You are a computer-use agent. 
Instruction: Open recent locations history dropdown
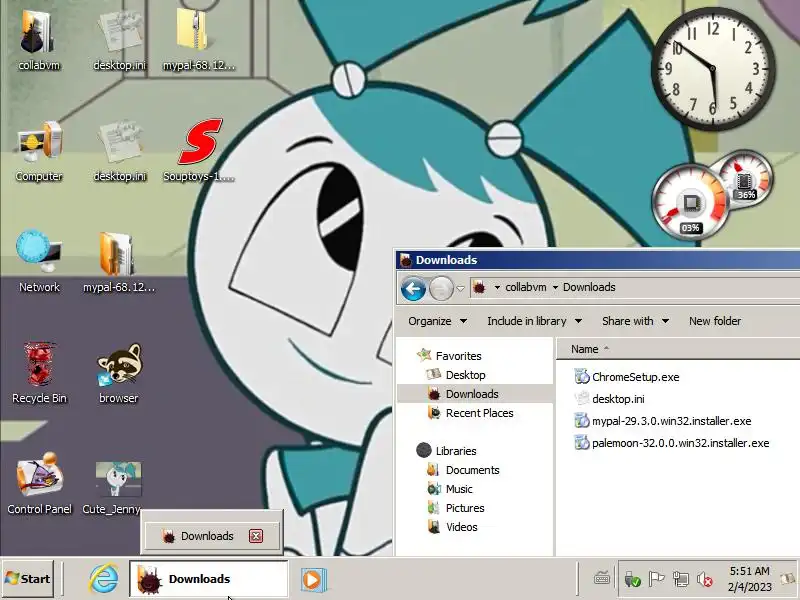[460, 289]
